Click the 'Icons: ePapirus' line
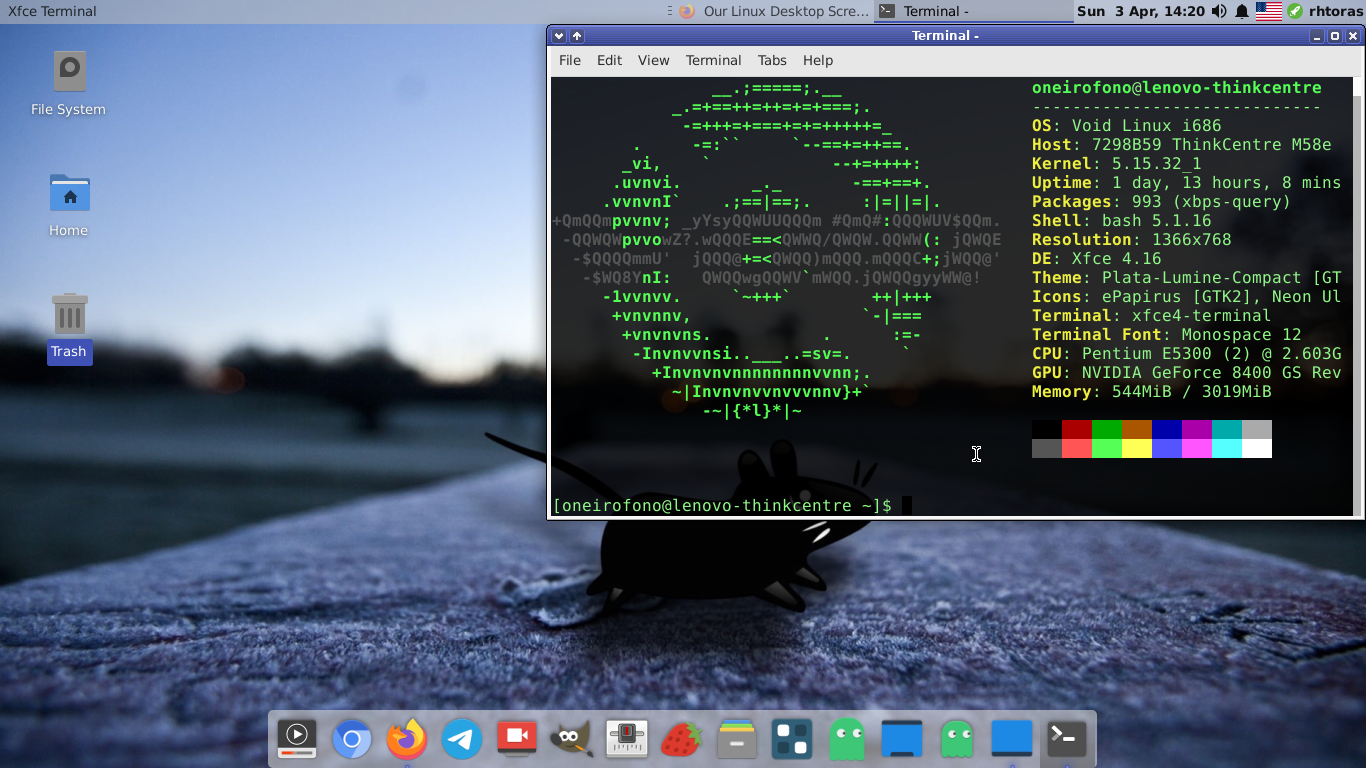The height and width of the screenshot is (768, 1366). (x=1187, y=297)
